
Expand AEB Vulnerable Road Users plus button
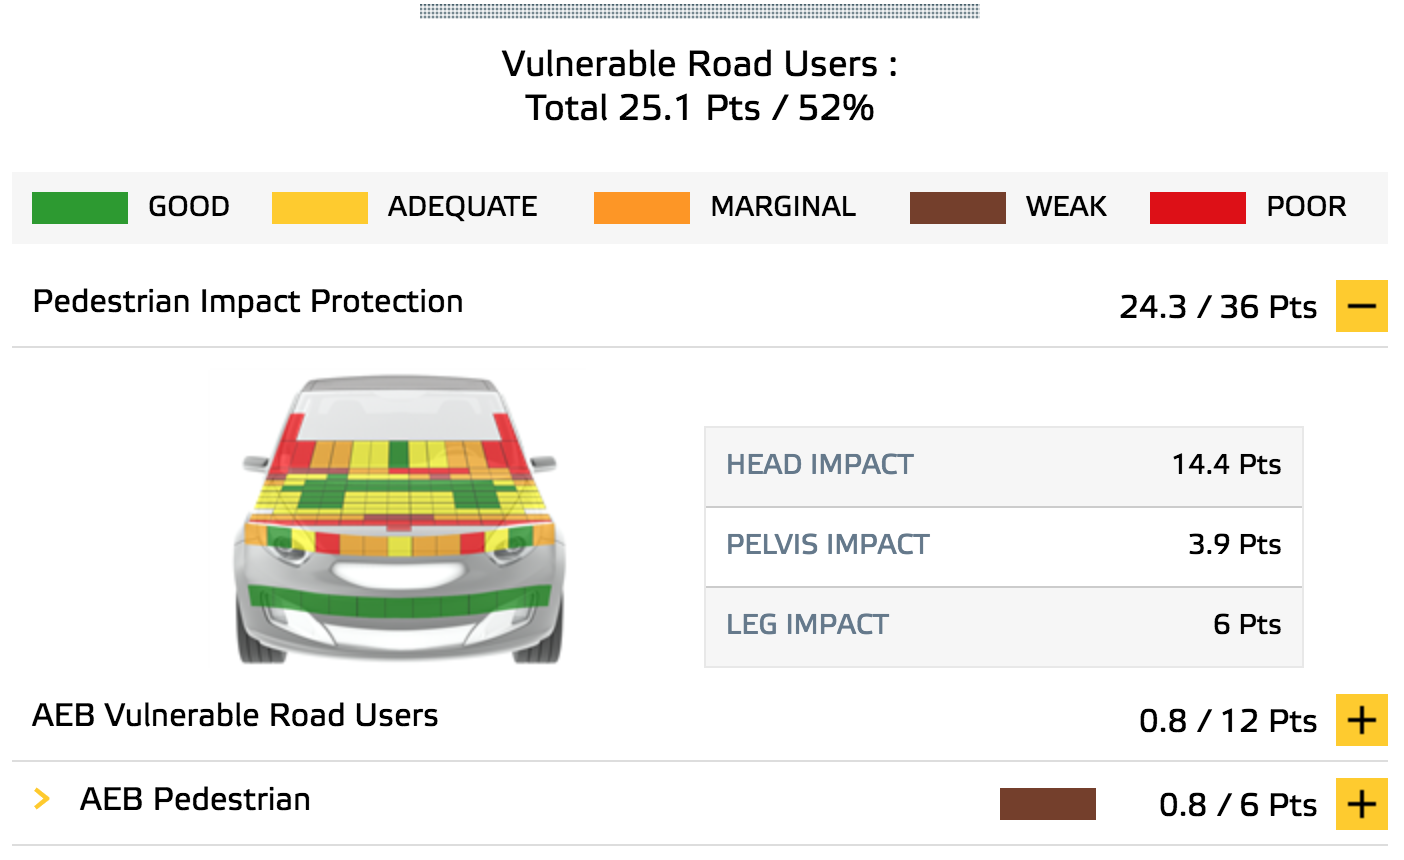tap(1362, 720)
